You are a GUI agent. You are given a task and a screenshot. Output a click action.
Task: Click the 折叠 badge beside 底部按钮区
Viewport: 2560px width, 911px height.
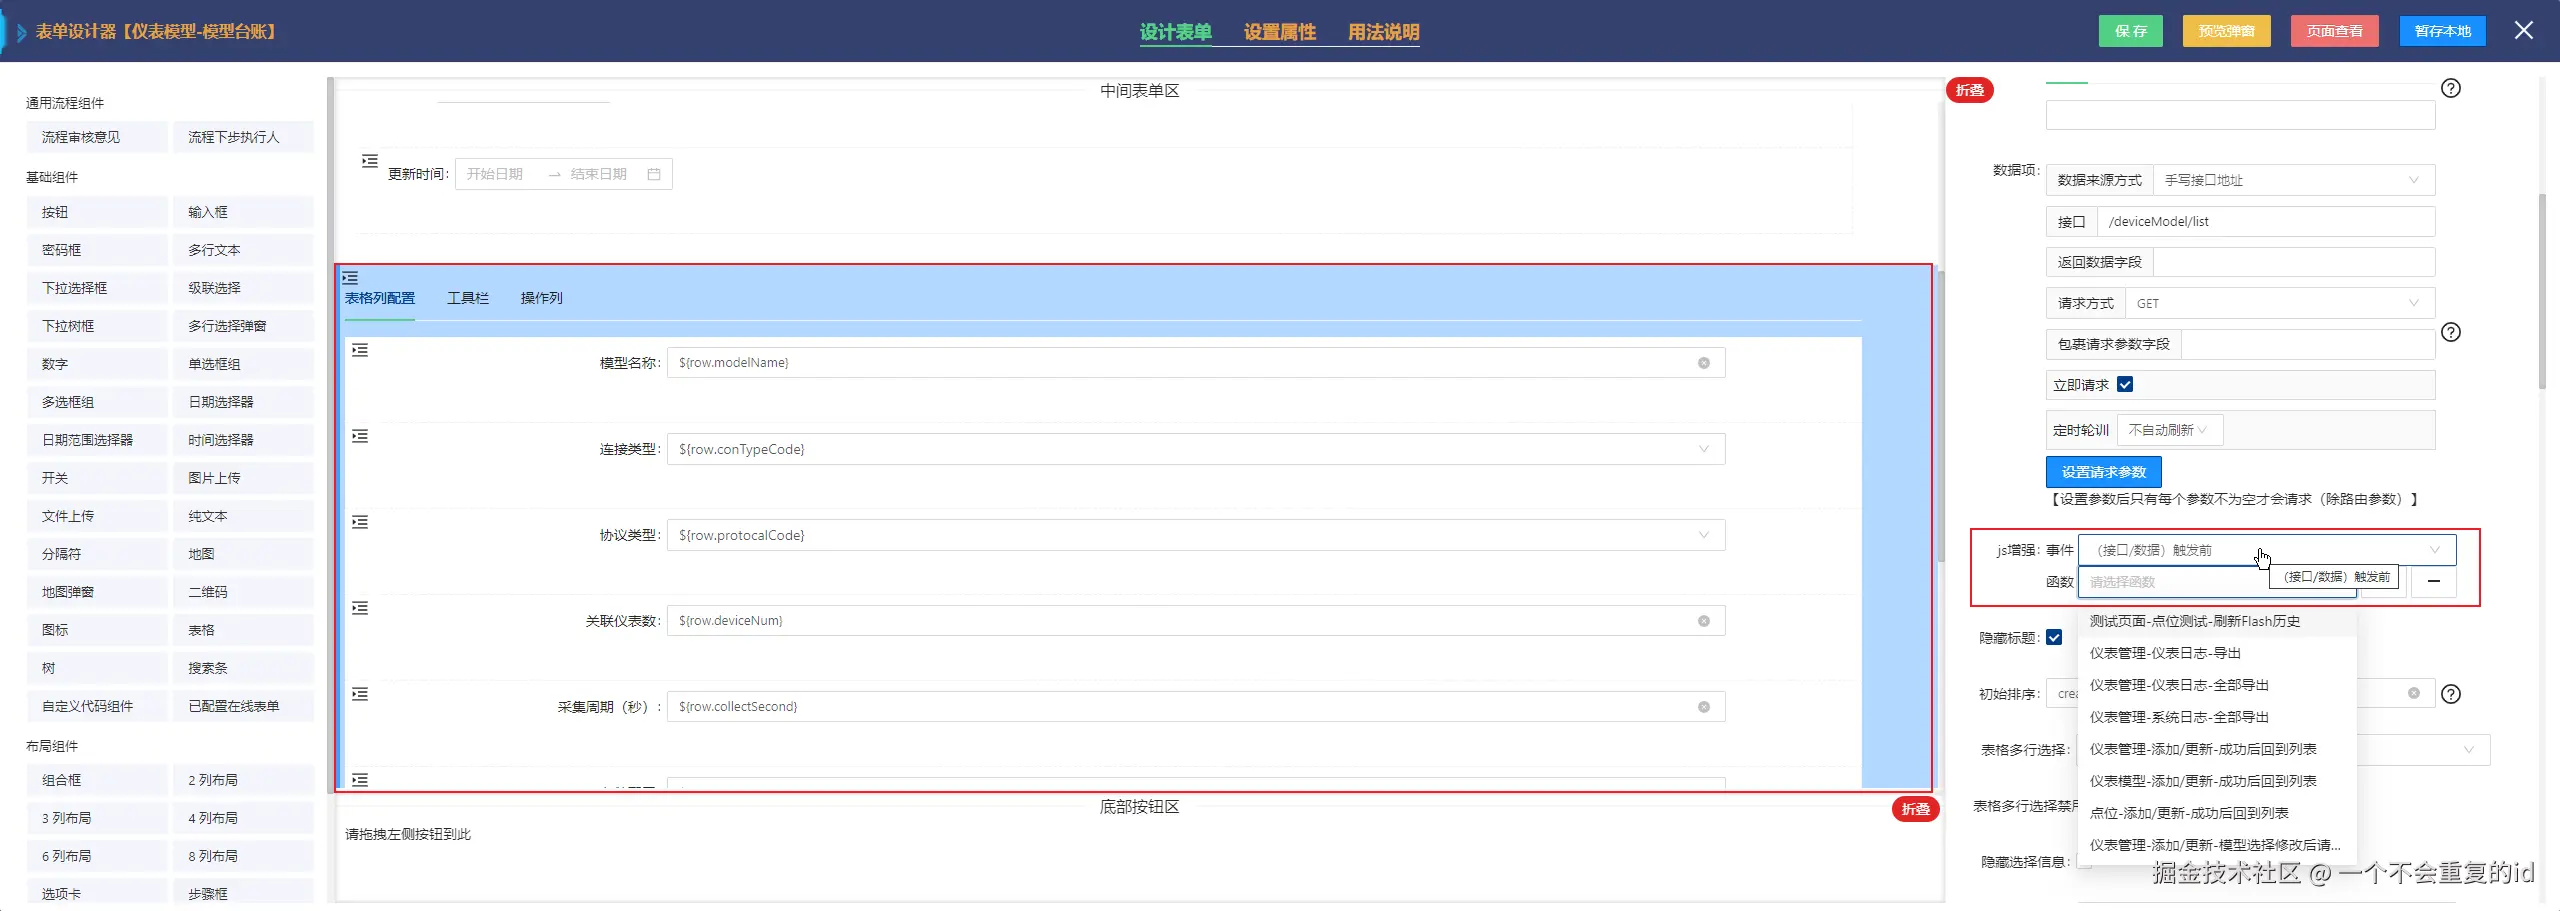[1916, 809]
